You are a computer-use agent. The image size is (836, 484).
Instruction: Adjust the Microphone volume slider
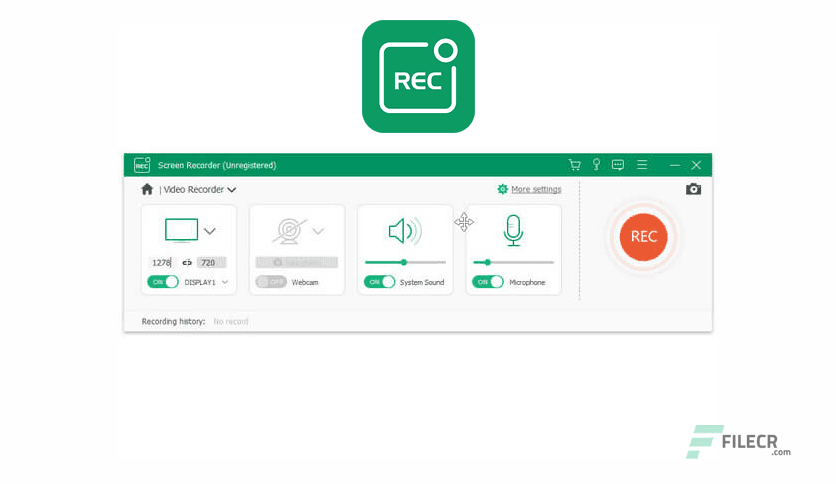pyautogui.click(x=513, y=262)
